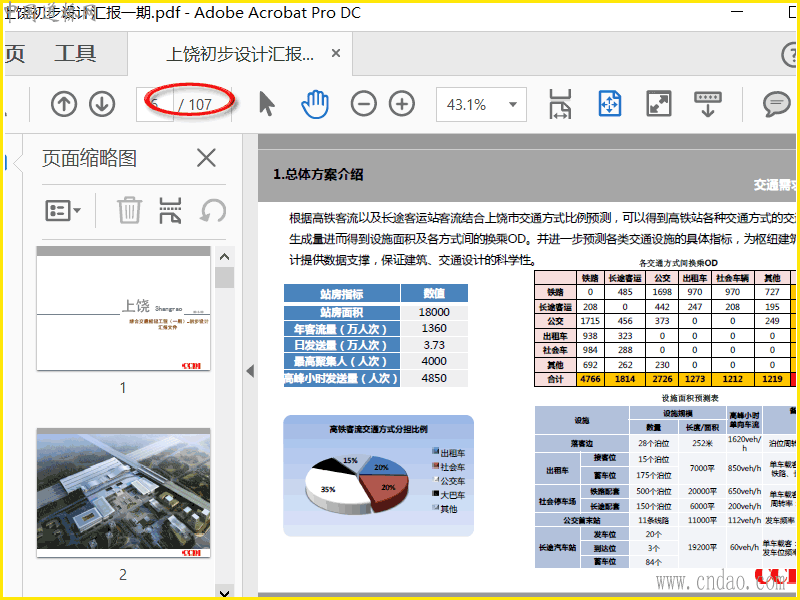Open the help question mark icon
Screen dimensions: 800x600
click(790, 54)
